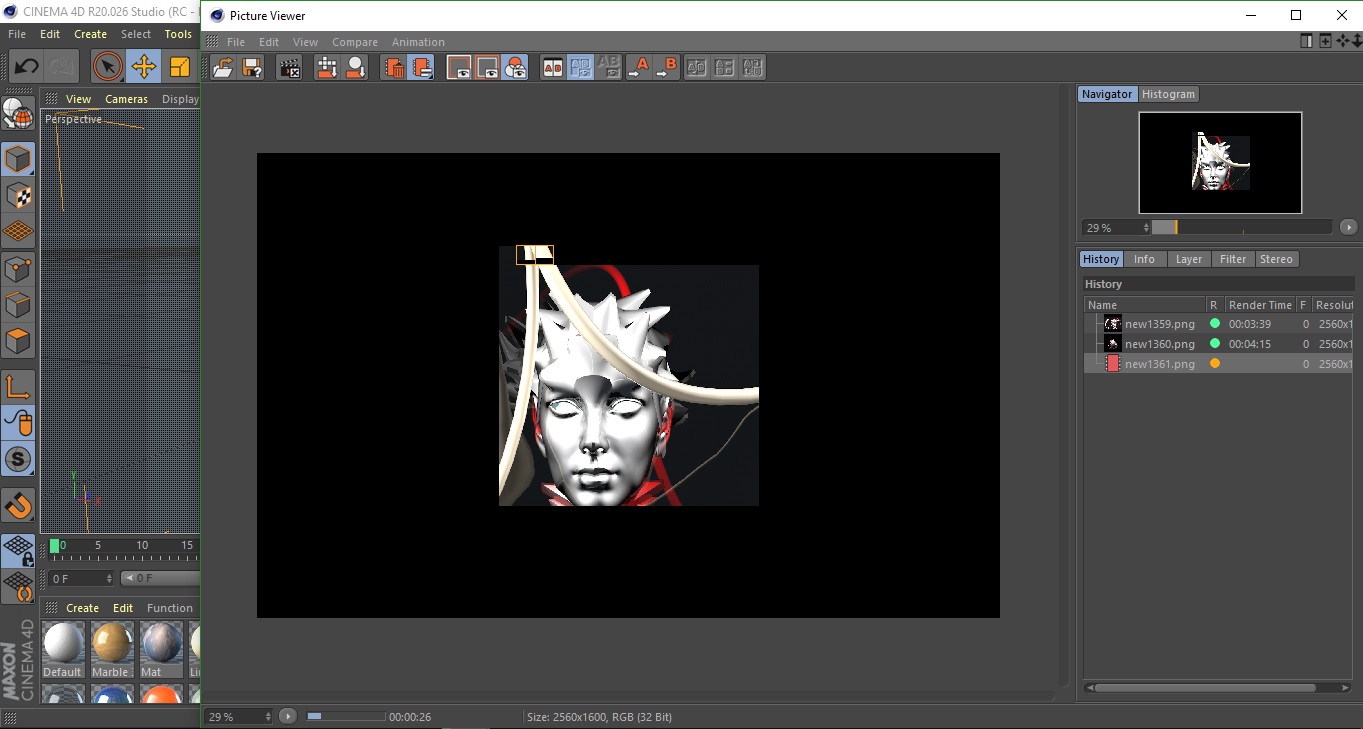Open the Animation menu
Screen dimensions: 1363x729
coord(418,42)
